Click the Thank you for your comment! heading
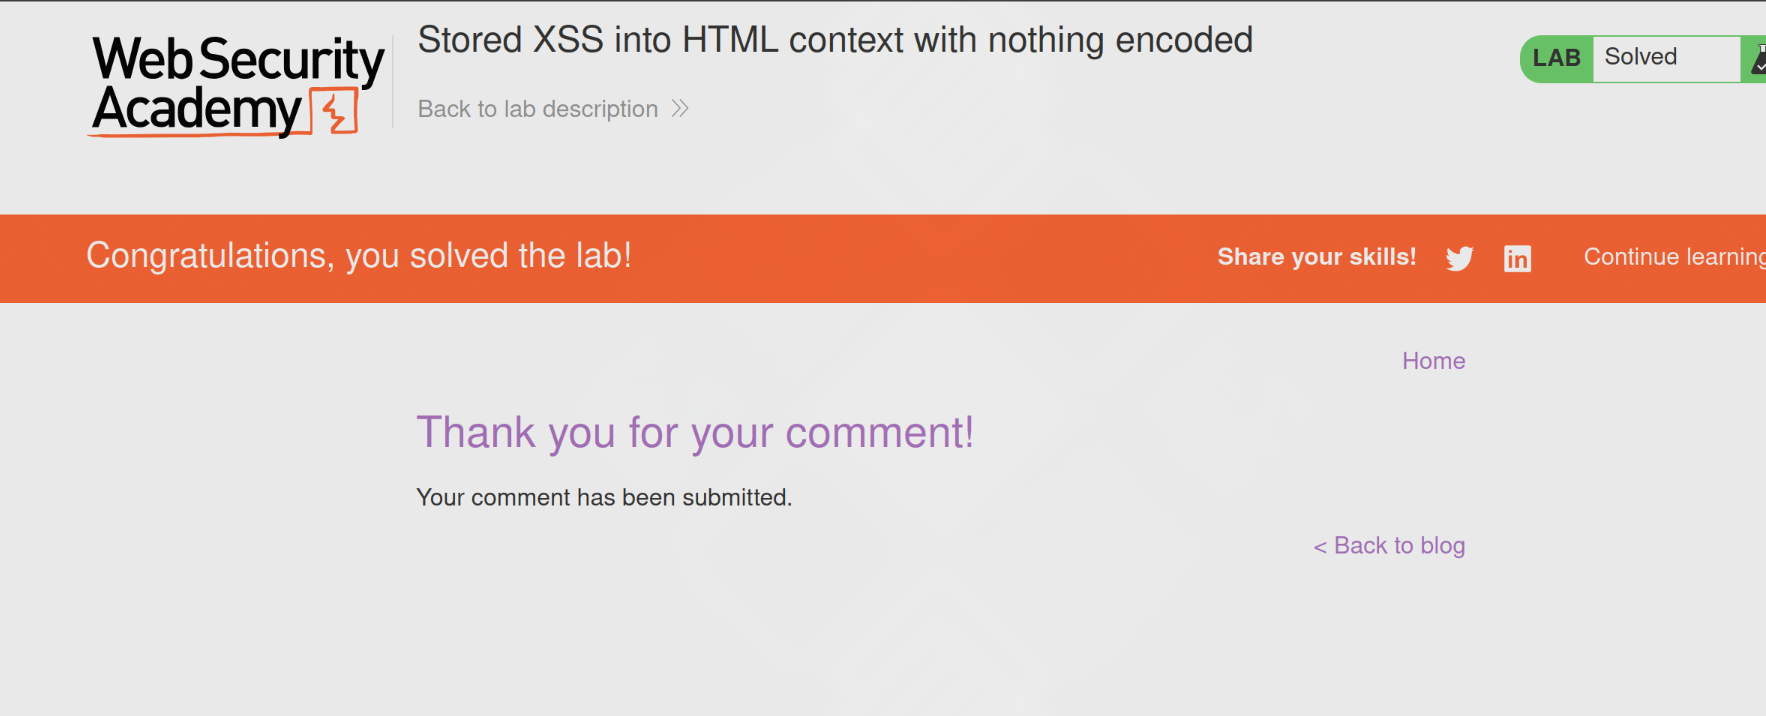Screen dimensions: 1766x716 coord(695,433)
